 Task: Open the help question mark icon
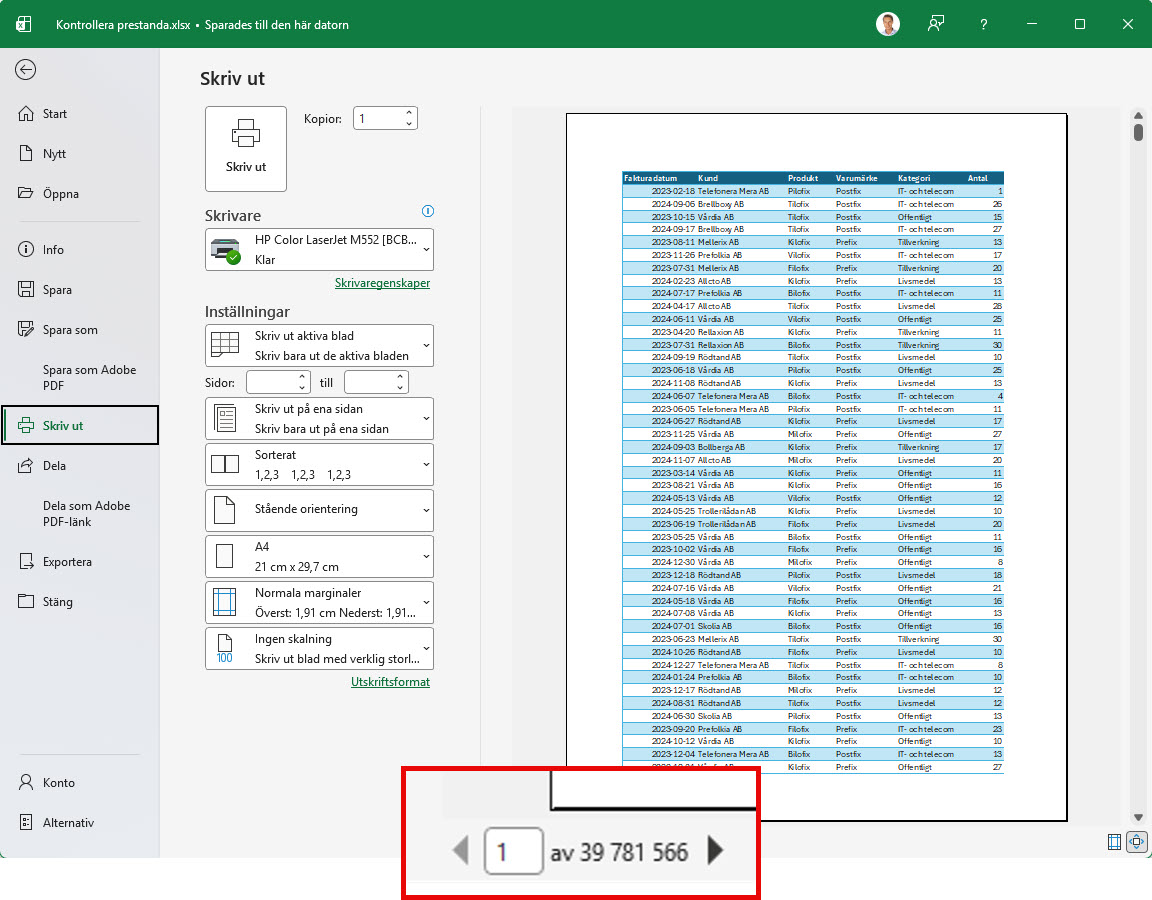[984, 24]
